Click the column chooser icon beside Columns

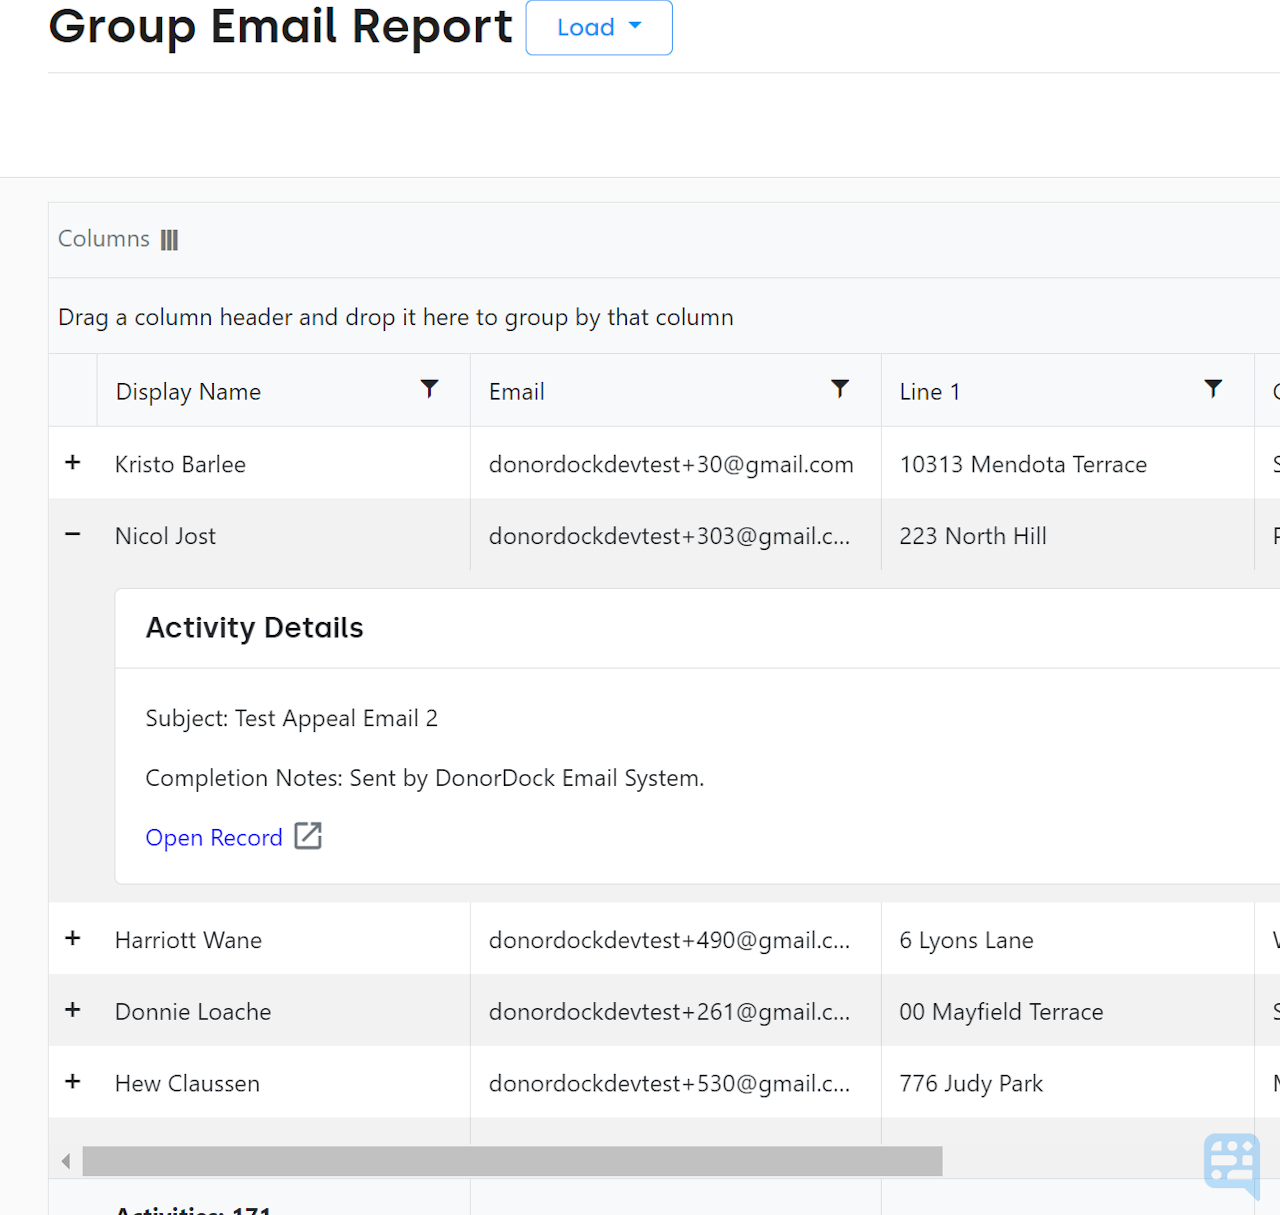click(x=169, y=239)
